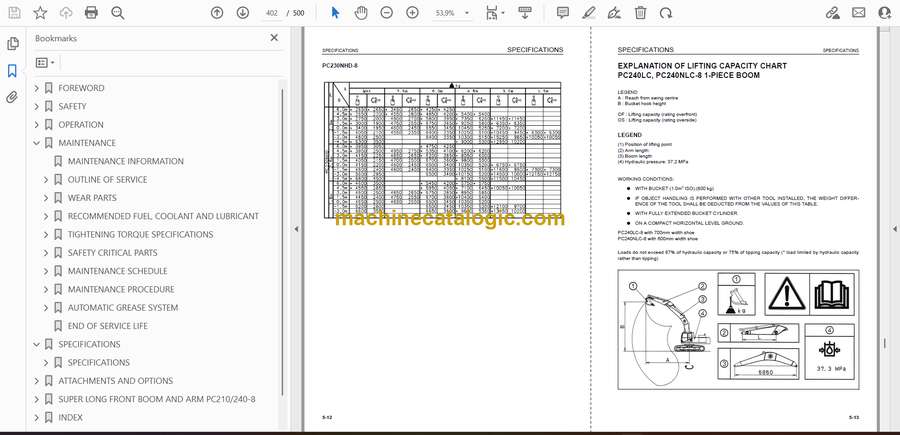Open AUTOMATIC GREASE SYSTEM bookmark

[123, 308]
